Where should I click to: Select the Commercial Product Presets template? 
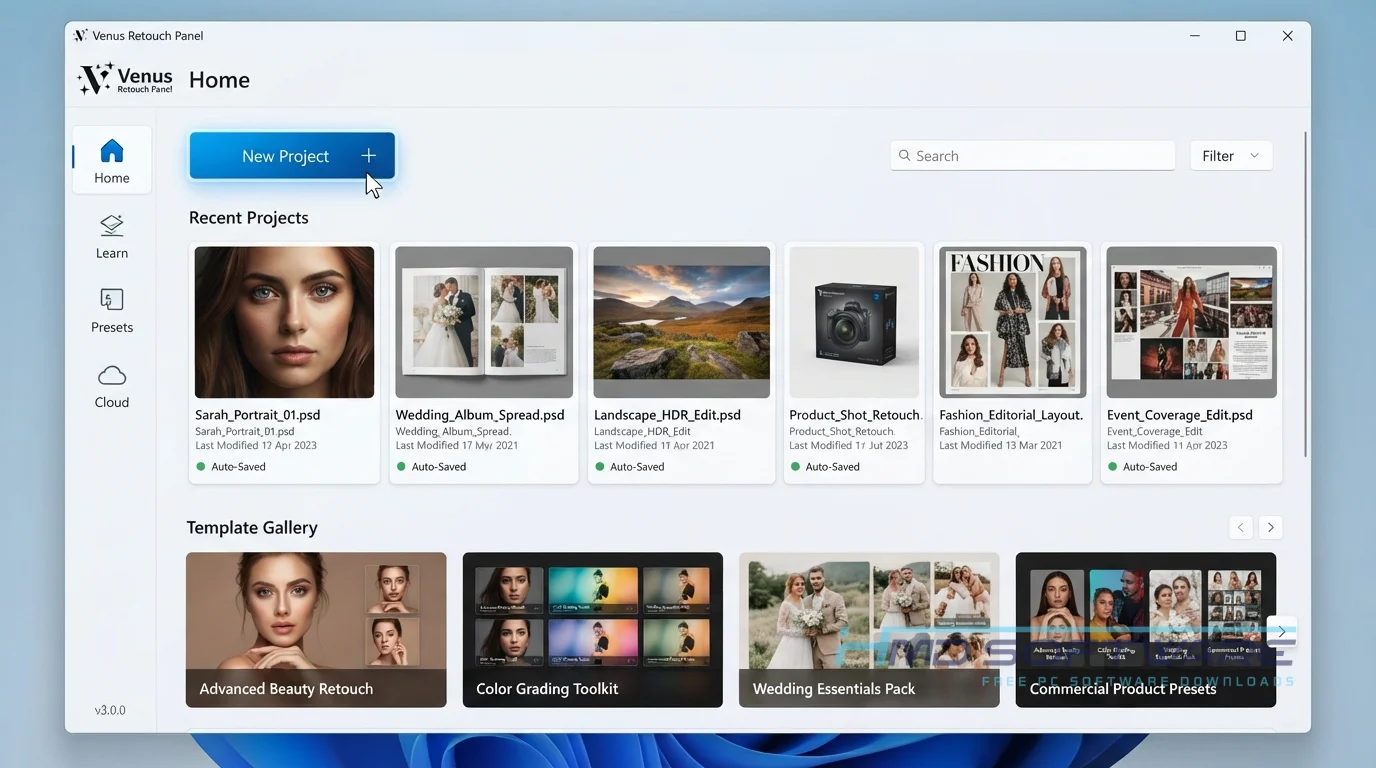click(x=1146, y=630)
